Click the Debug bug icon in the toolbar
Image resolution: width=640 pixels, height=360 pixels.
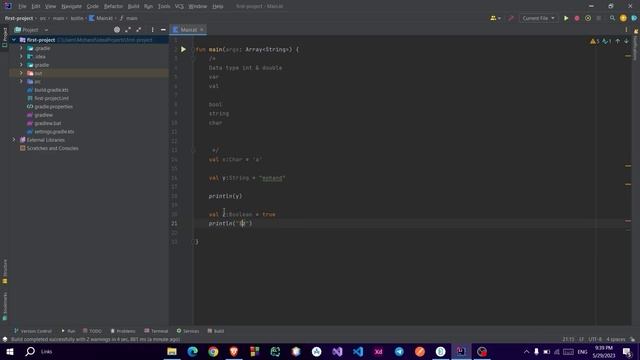[577, 18]
